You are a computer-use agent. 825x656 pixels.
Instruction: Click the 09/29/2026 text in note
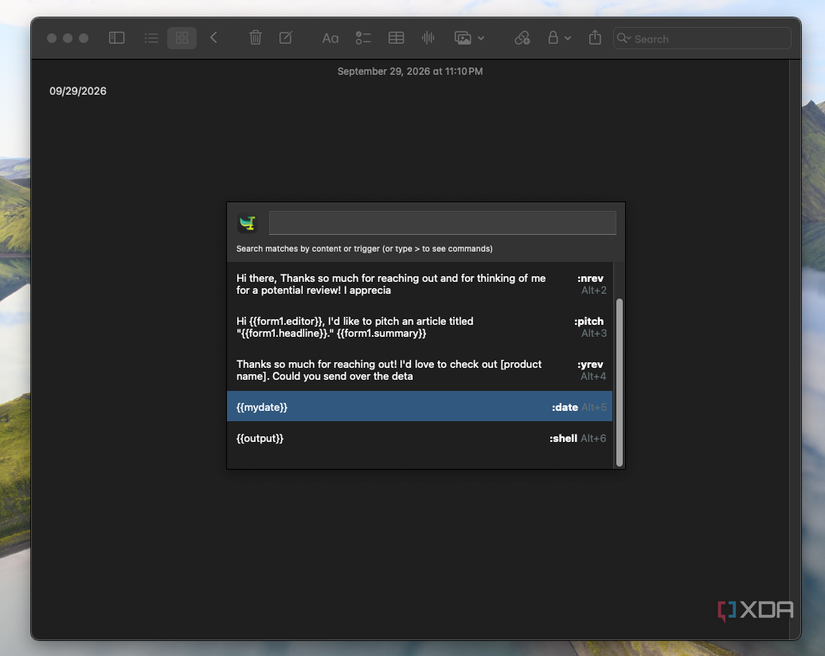coord(78,91)
